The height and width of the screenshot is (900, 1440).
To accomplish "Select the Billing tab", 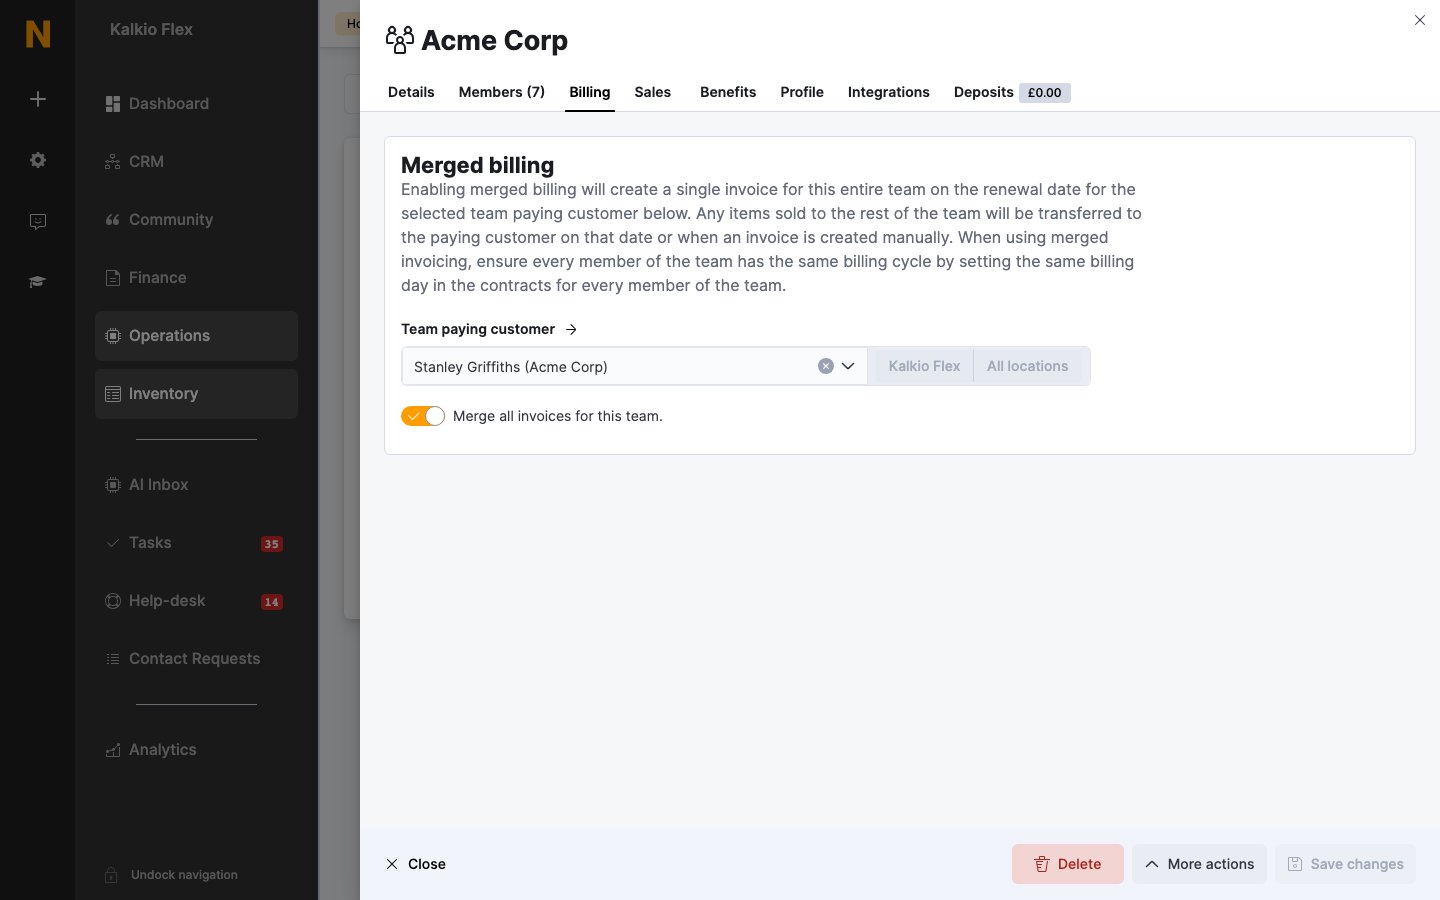I will [590, 92].
